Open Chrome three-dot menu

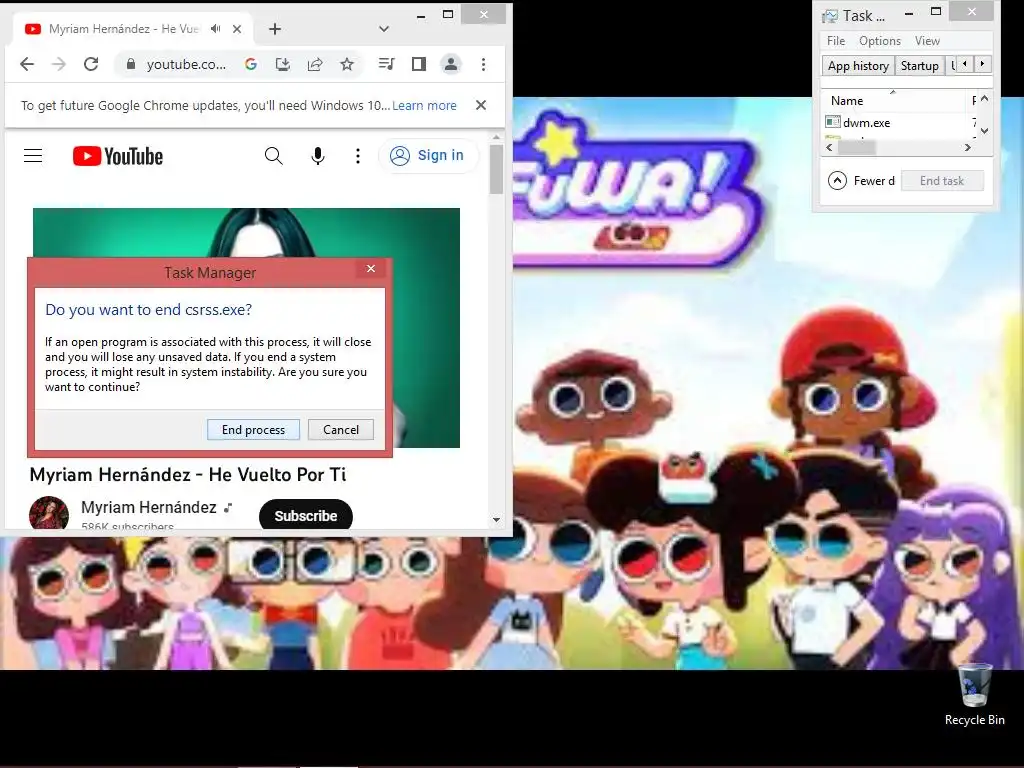point(483,64)
